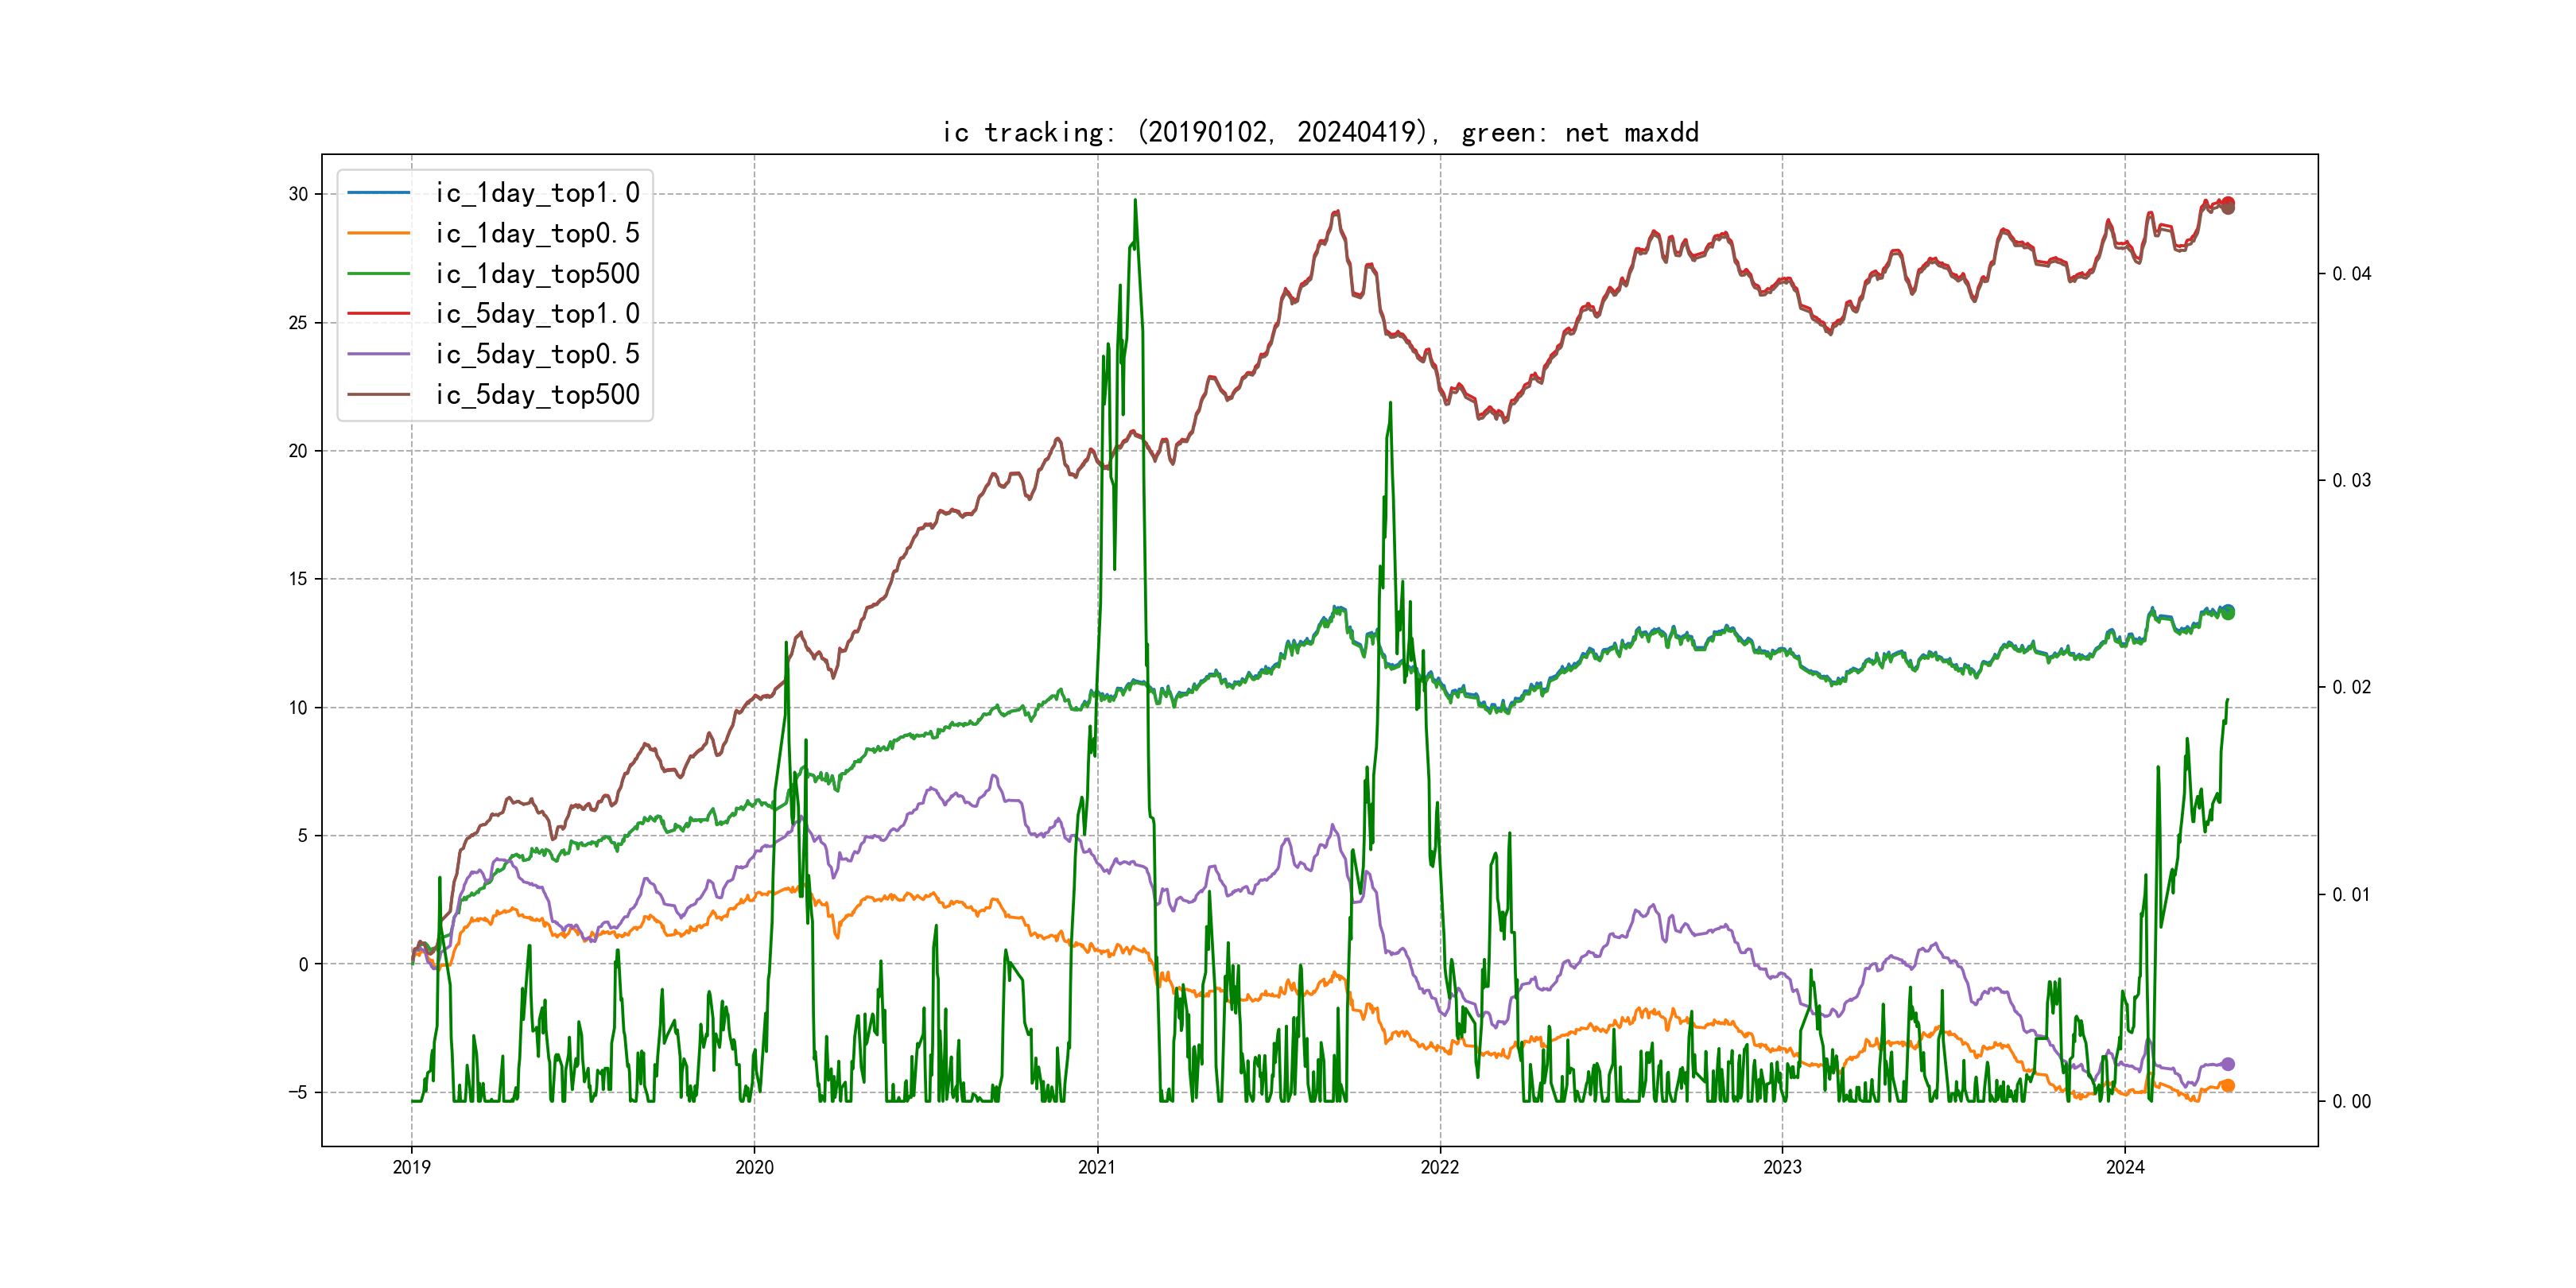Screen dimensions: 2576x1288
Task: Click the 30 left-axis tick label
Action: click(298, 194)
